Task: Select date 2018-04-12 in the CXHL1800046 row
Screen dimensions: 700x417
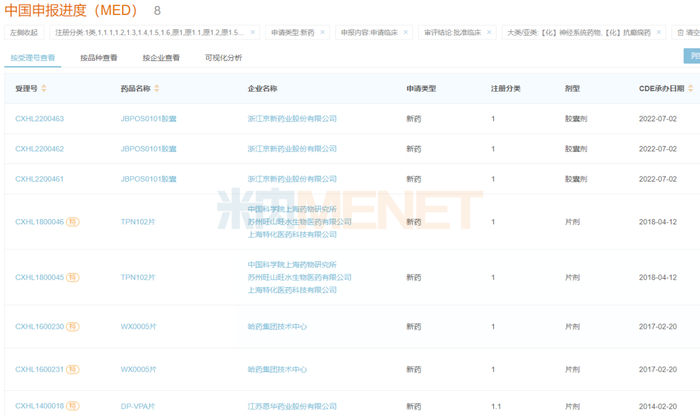Action: (658, 222)
